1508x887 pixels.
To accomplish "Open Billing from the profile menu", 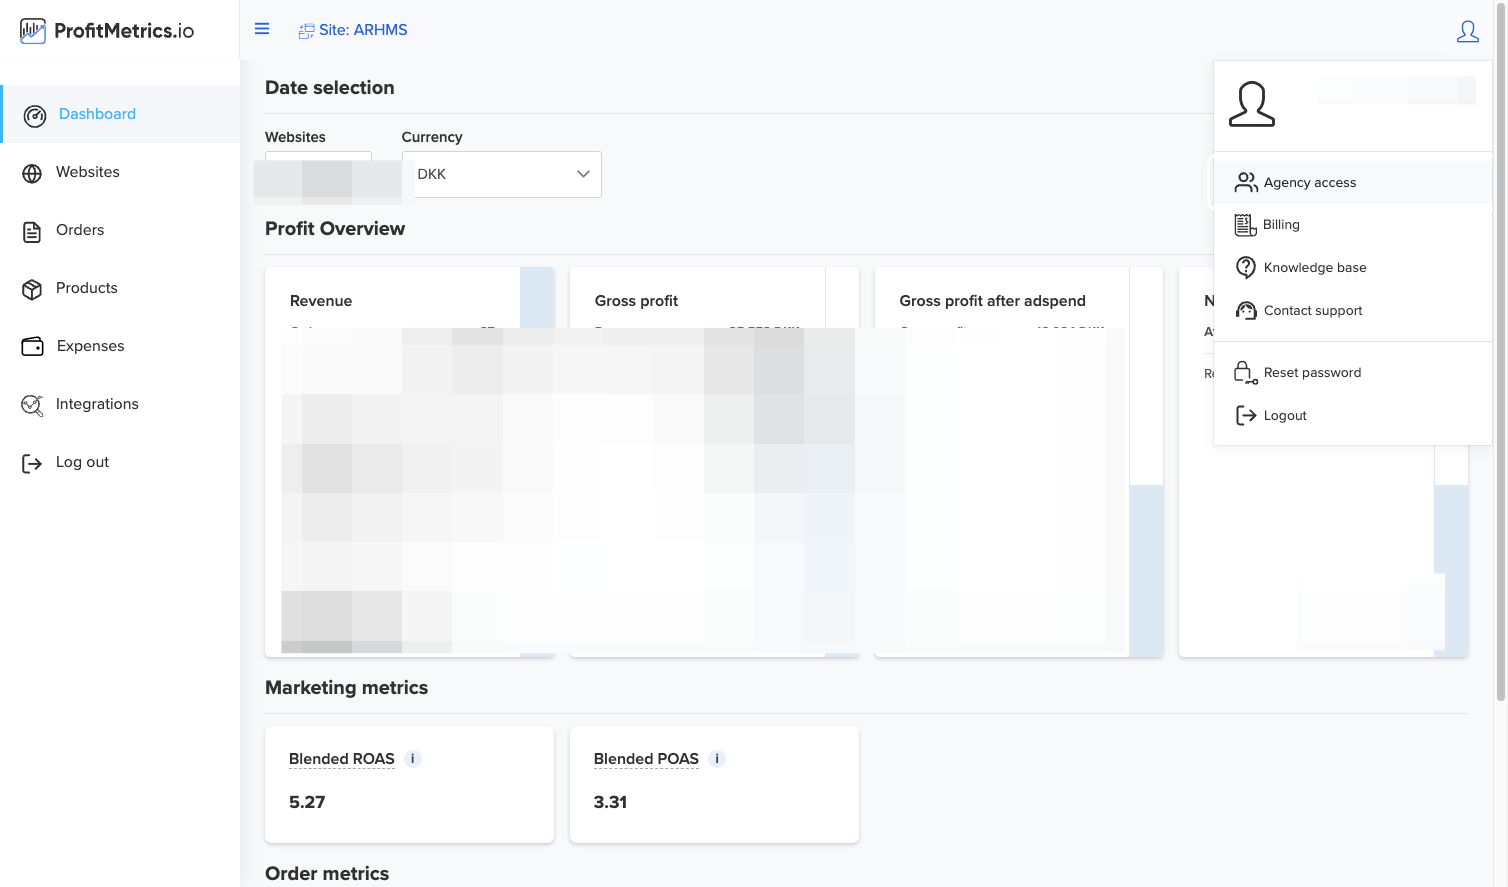I will point(1352,225).
